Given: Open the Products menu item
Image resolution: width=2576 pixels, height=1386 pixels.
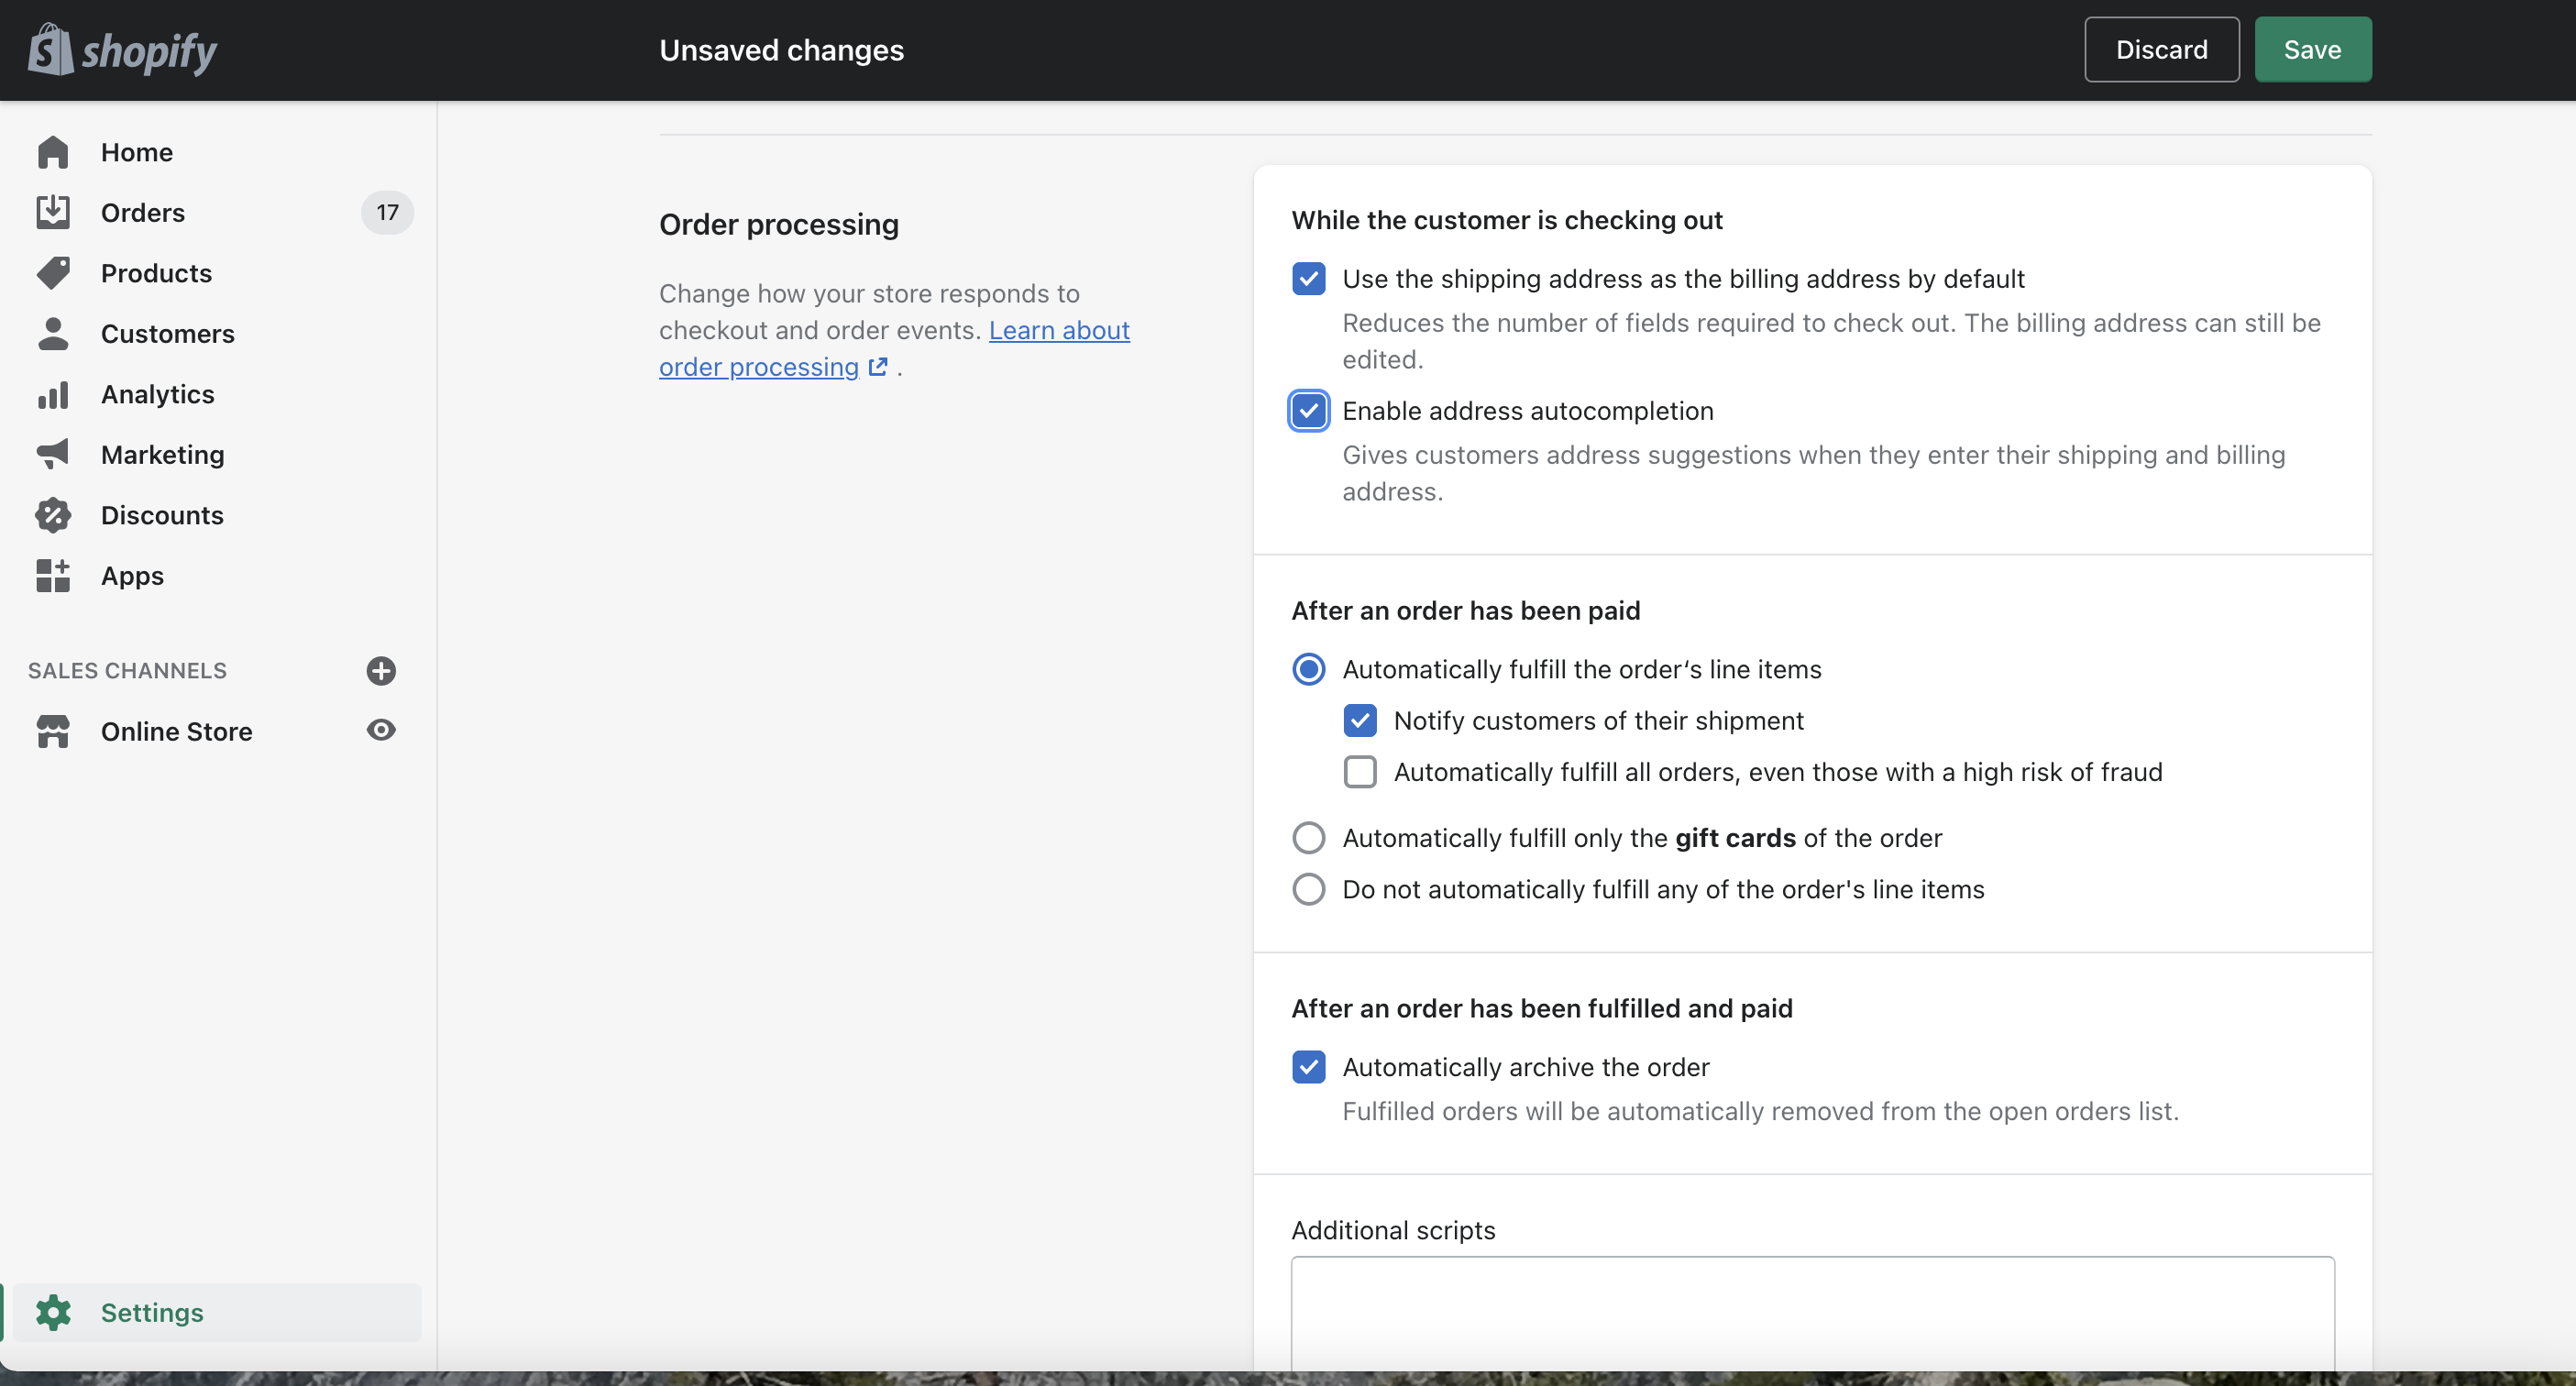Looking at the screenshot, I should 156,273.
